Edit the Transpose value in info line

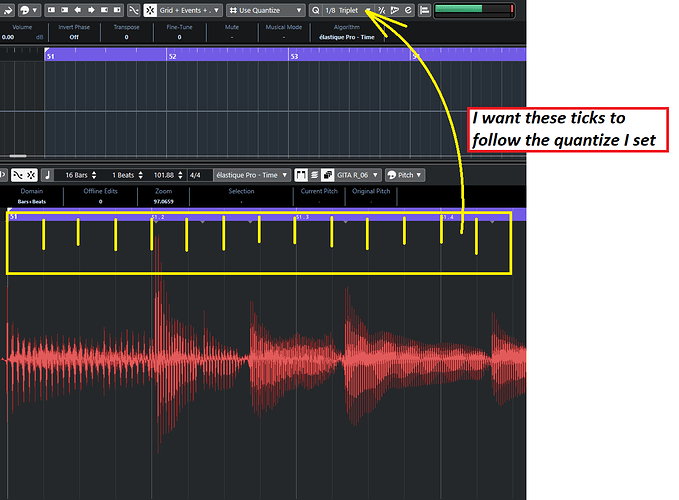(126, 37)
